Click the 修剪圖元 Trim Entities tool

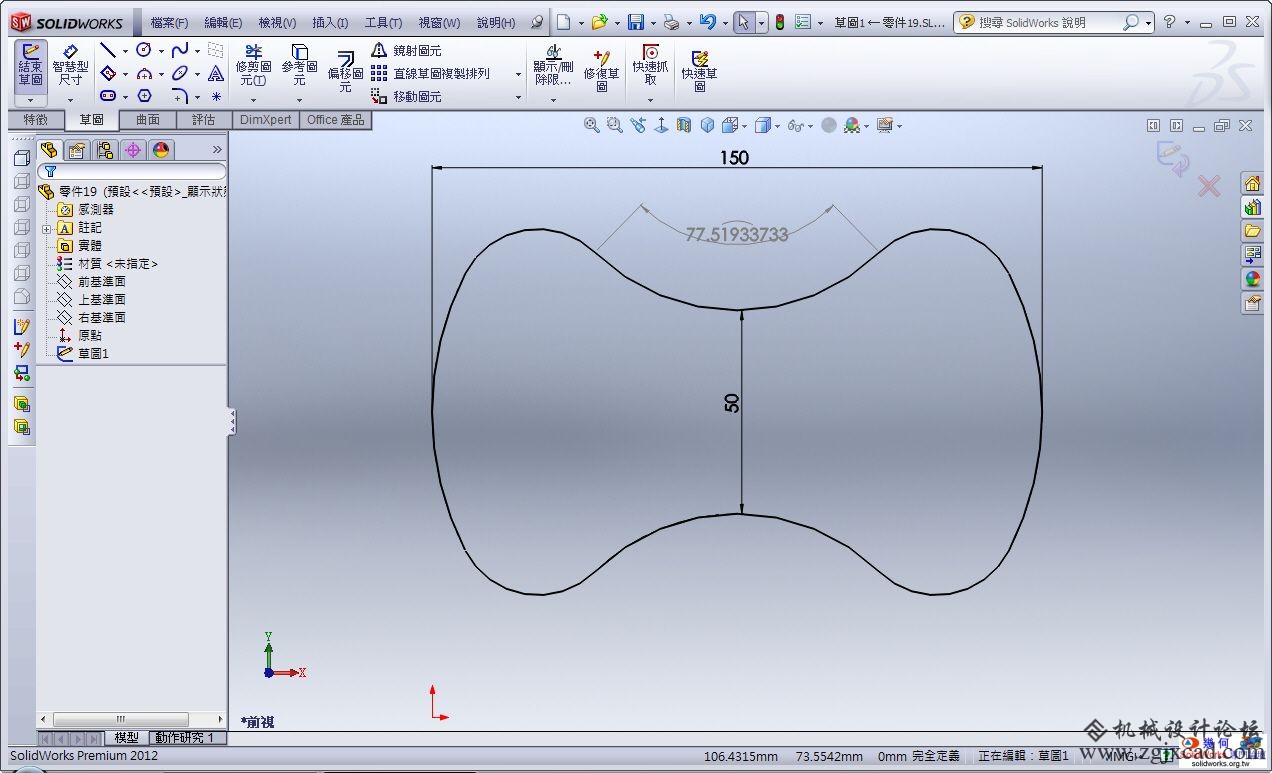[253, 65]
